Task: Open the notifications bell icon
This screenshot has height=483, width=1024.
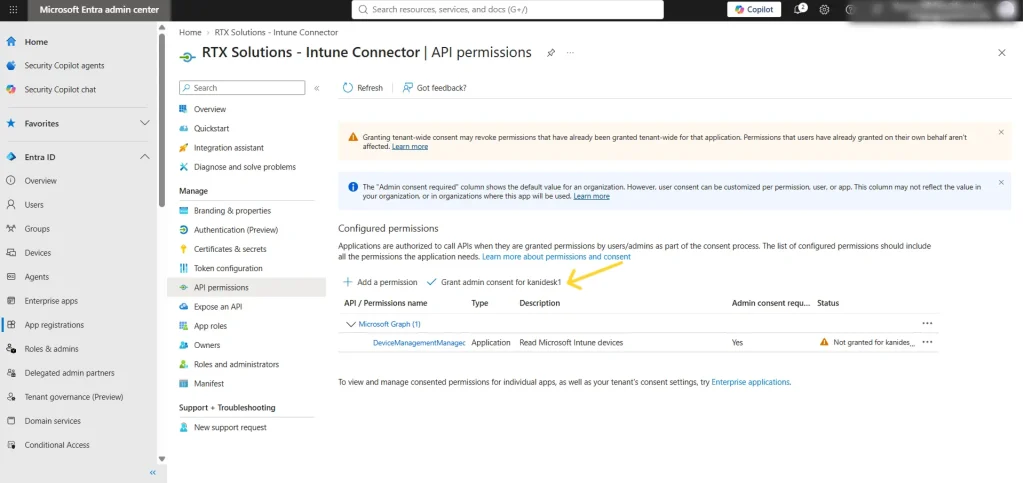Action: (799, 10)
